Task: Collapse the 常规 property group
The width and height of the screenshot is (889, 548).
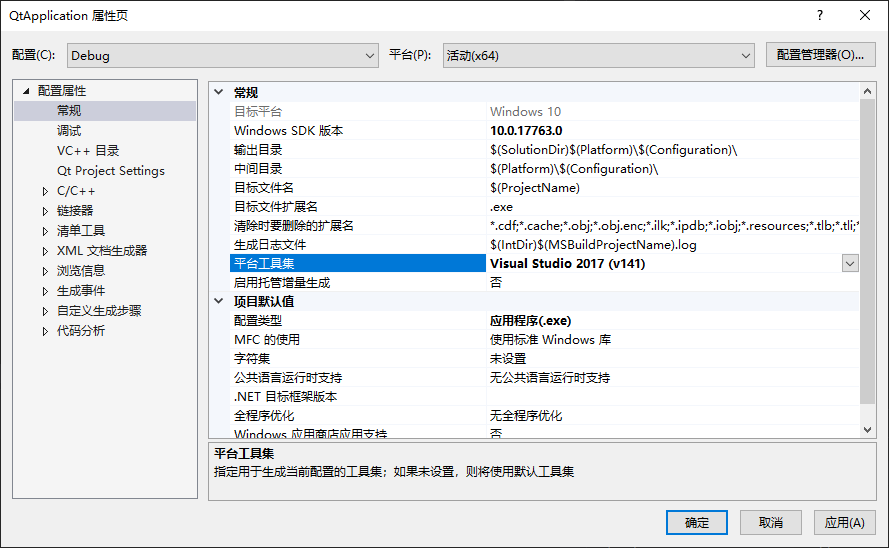Action: [x=219, y=92]
